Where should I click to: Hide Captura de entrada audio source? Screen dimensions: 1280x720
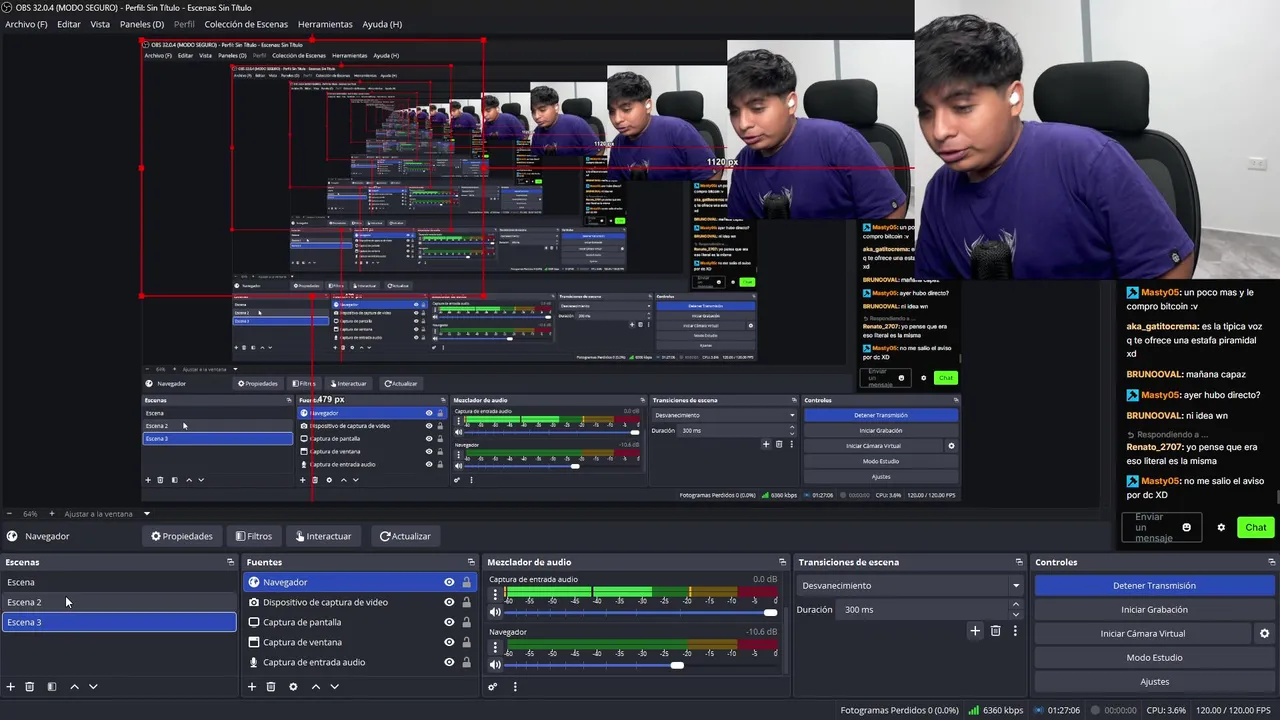449,662
